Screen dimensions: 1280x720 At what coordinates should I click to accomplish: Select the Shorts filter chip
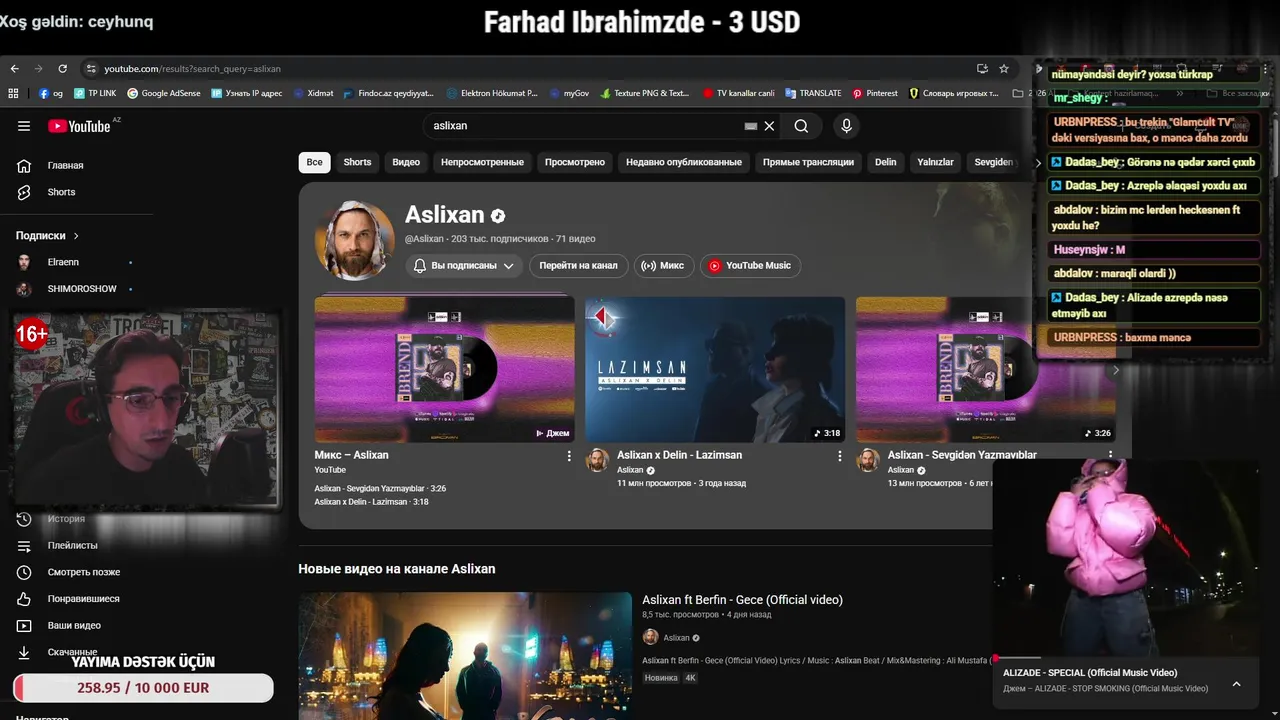357,162
